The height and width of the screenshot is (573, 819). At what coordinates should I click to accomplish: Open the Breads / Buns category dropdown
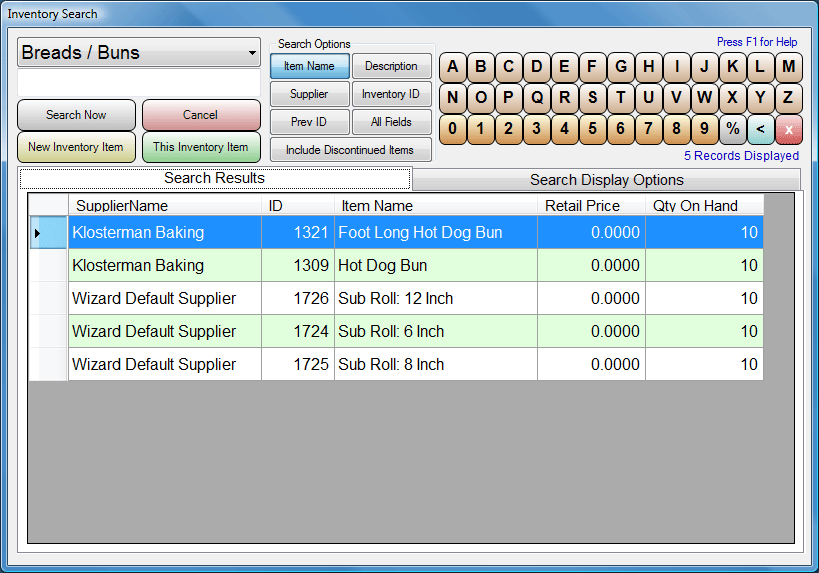click(x=139, y=53)
